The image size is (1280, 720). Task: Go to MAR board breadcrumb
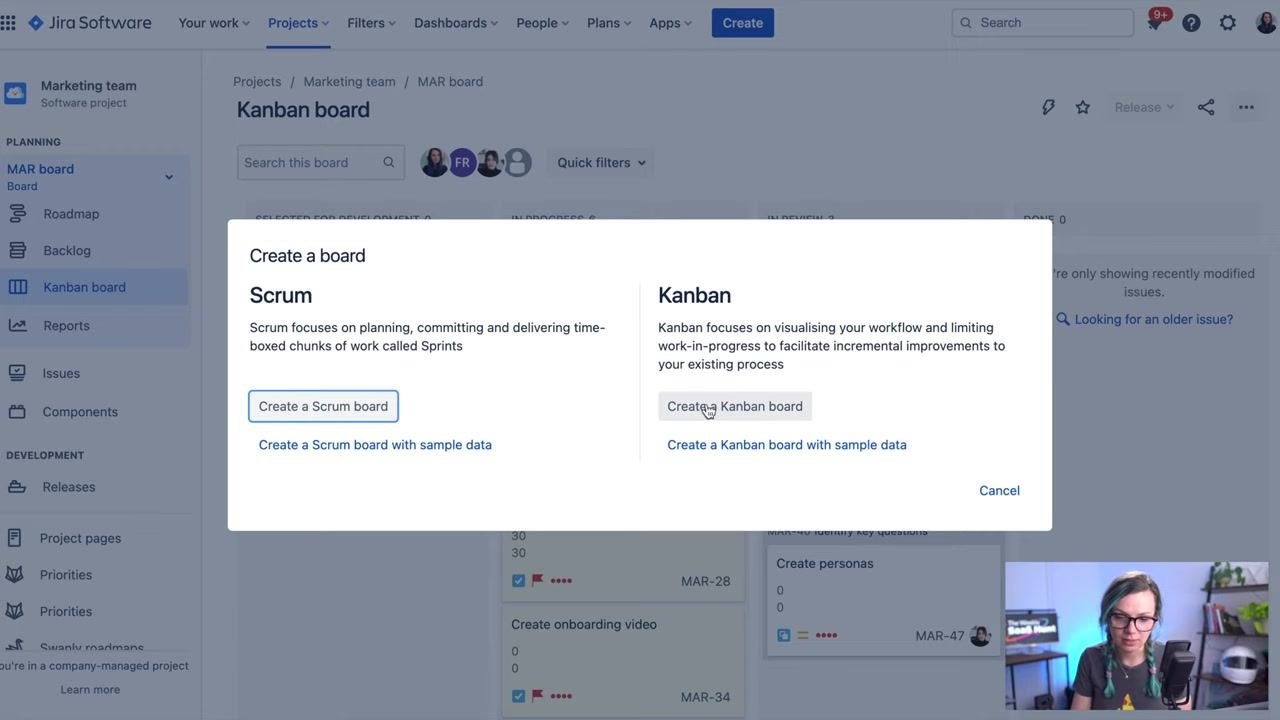[x=450, y=81]
